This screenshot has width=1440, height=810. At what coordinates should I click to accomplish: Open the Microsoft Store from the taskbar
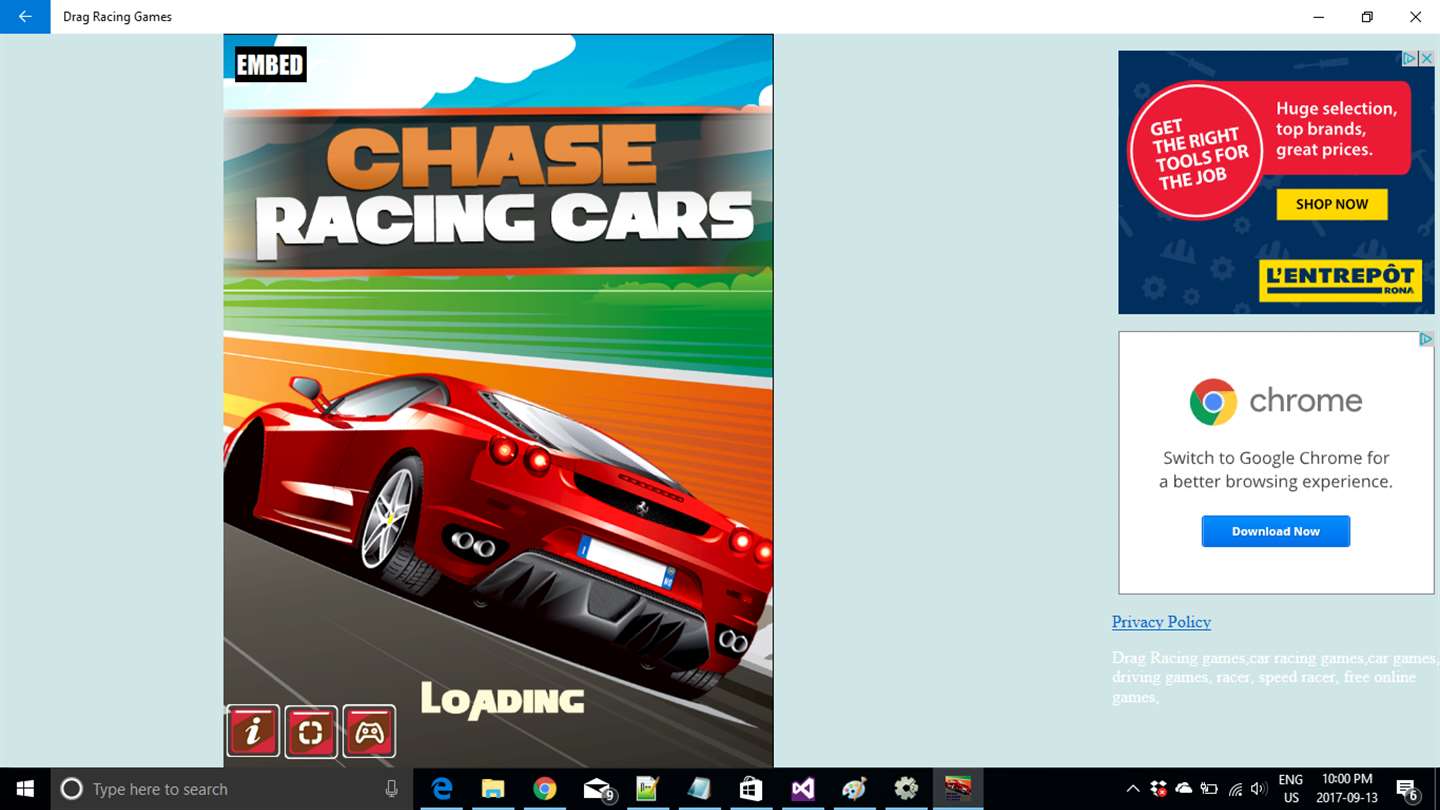point(751,789)
